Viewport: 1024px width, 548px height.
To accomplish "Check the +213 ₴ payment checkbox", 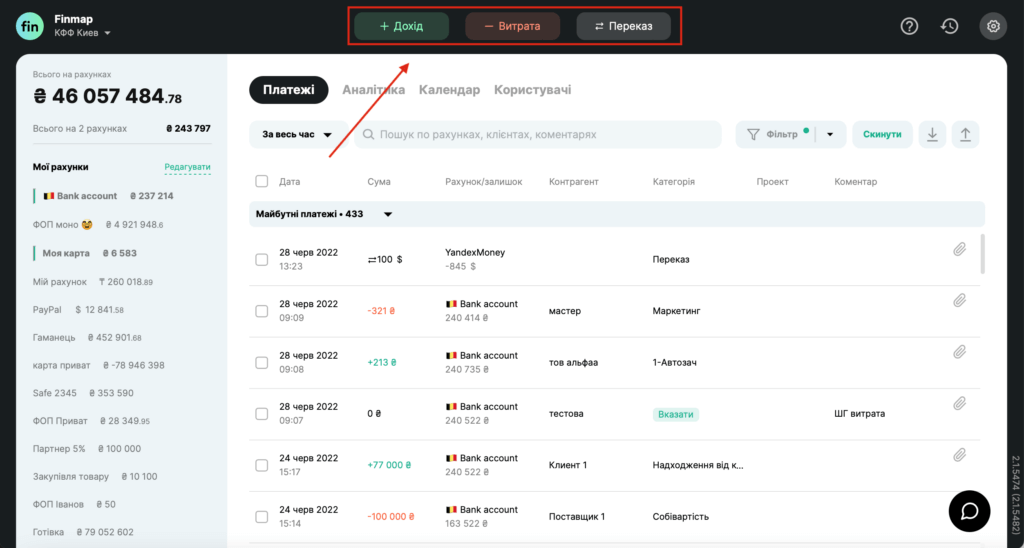I will (262, 363).
